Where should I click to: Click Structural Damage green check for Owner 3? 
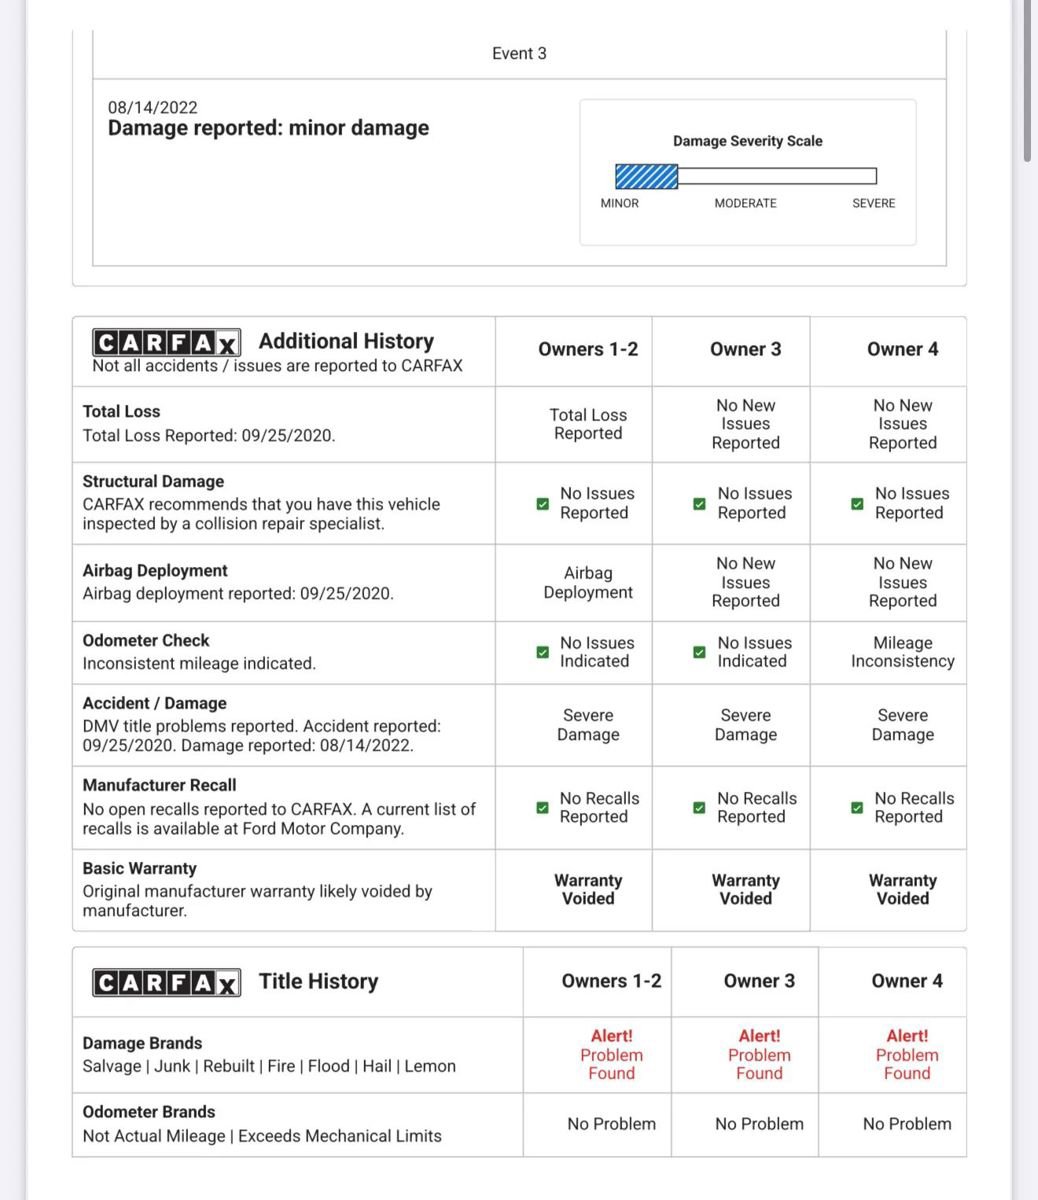[700, 504]
